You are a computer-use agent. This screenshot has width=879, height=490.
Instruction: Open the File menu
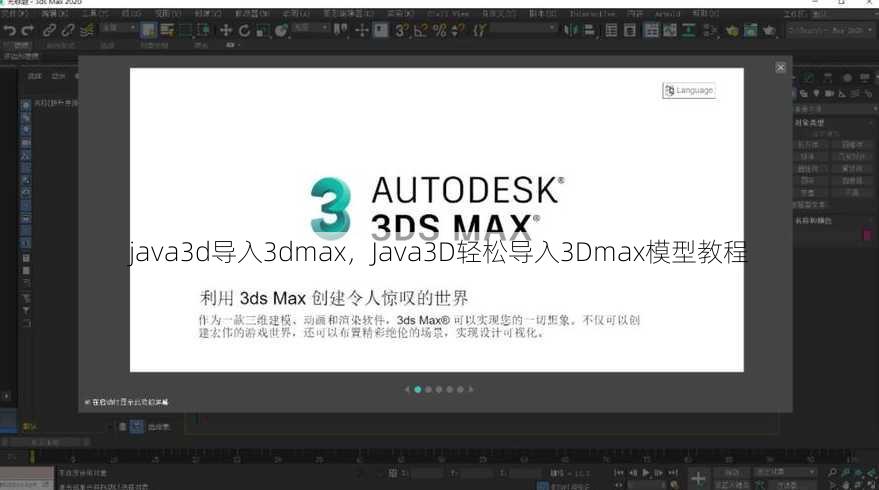pyautogui.click(x=15, y=12)
